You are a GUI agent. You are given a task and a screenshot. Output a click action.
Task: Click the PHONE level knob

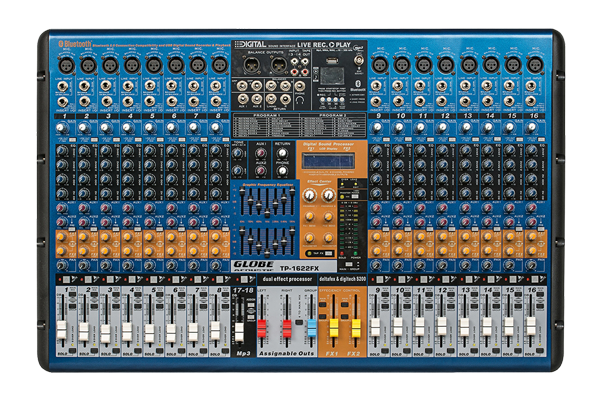click(282, 170)
